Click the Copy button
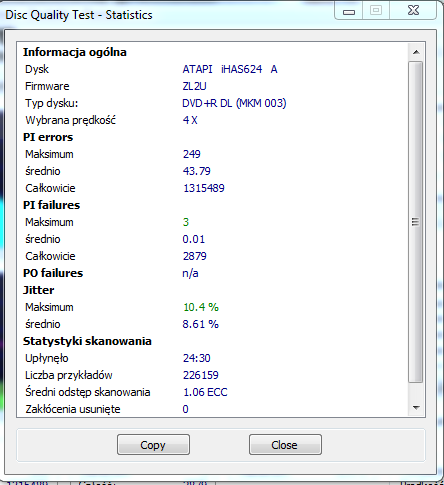 (x=153, y=444)
